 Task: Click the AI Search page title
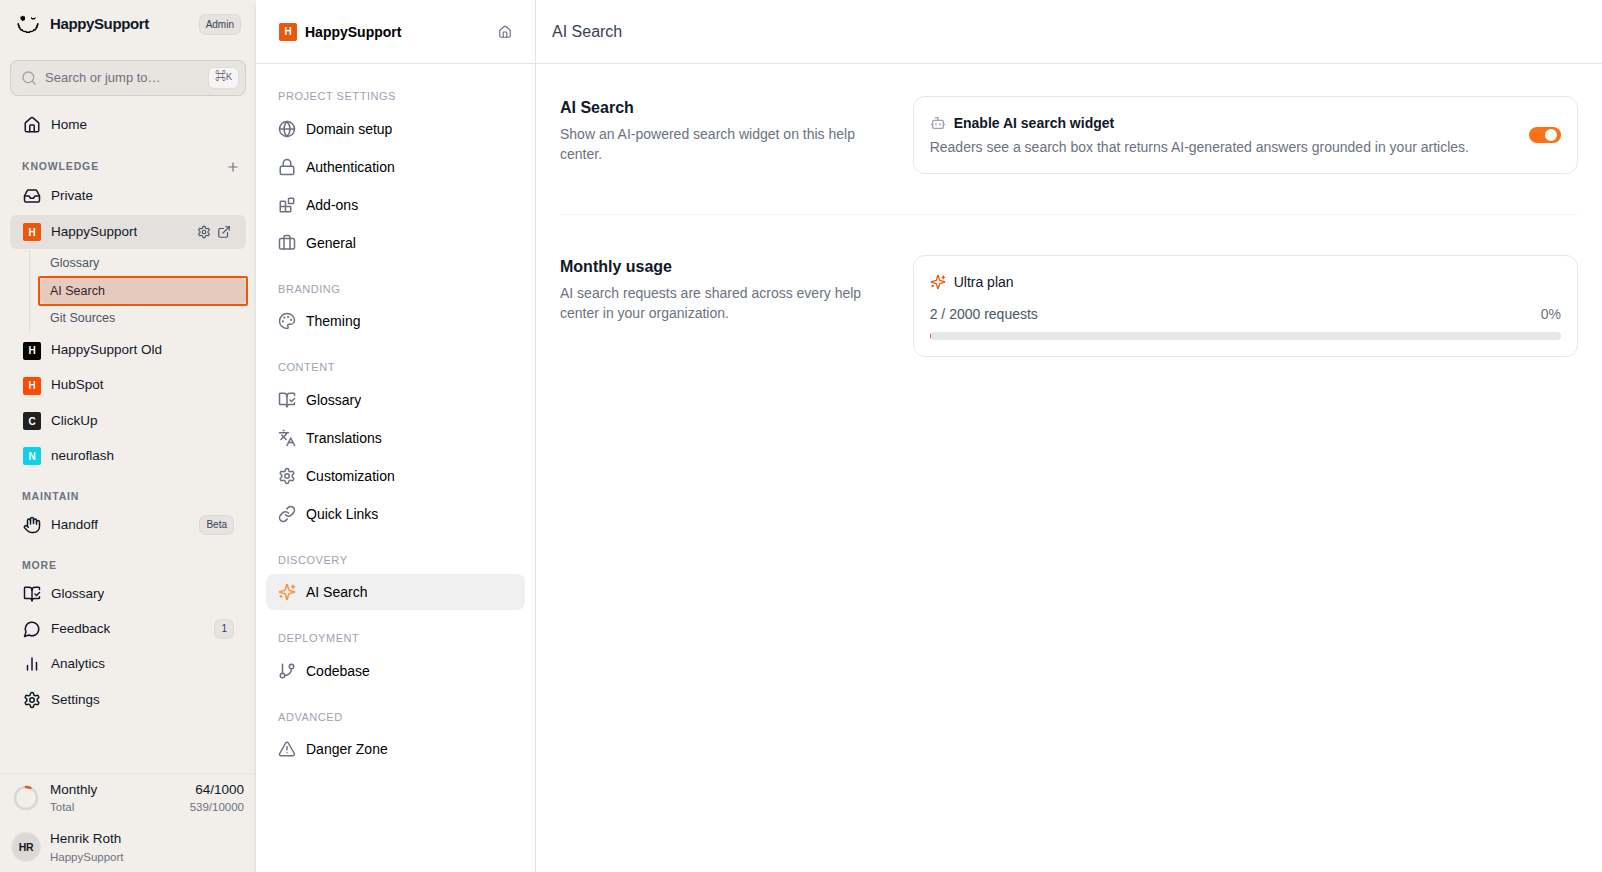[x=587, y=32]
